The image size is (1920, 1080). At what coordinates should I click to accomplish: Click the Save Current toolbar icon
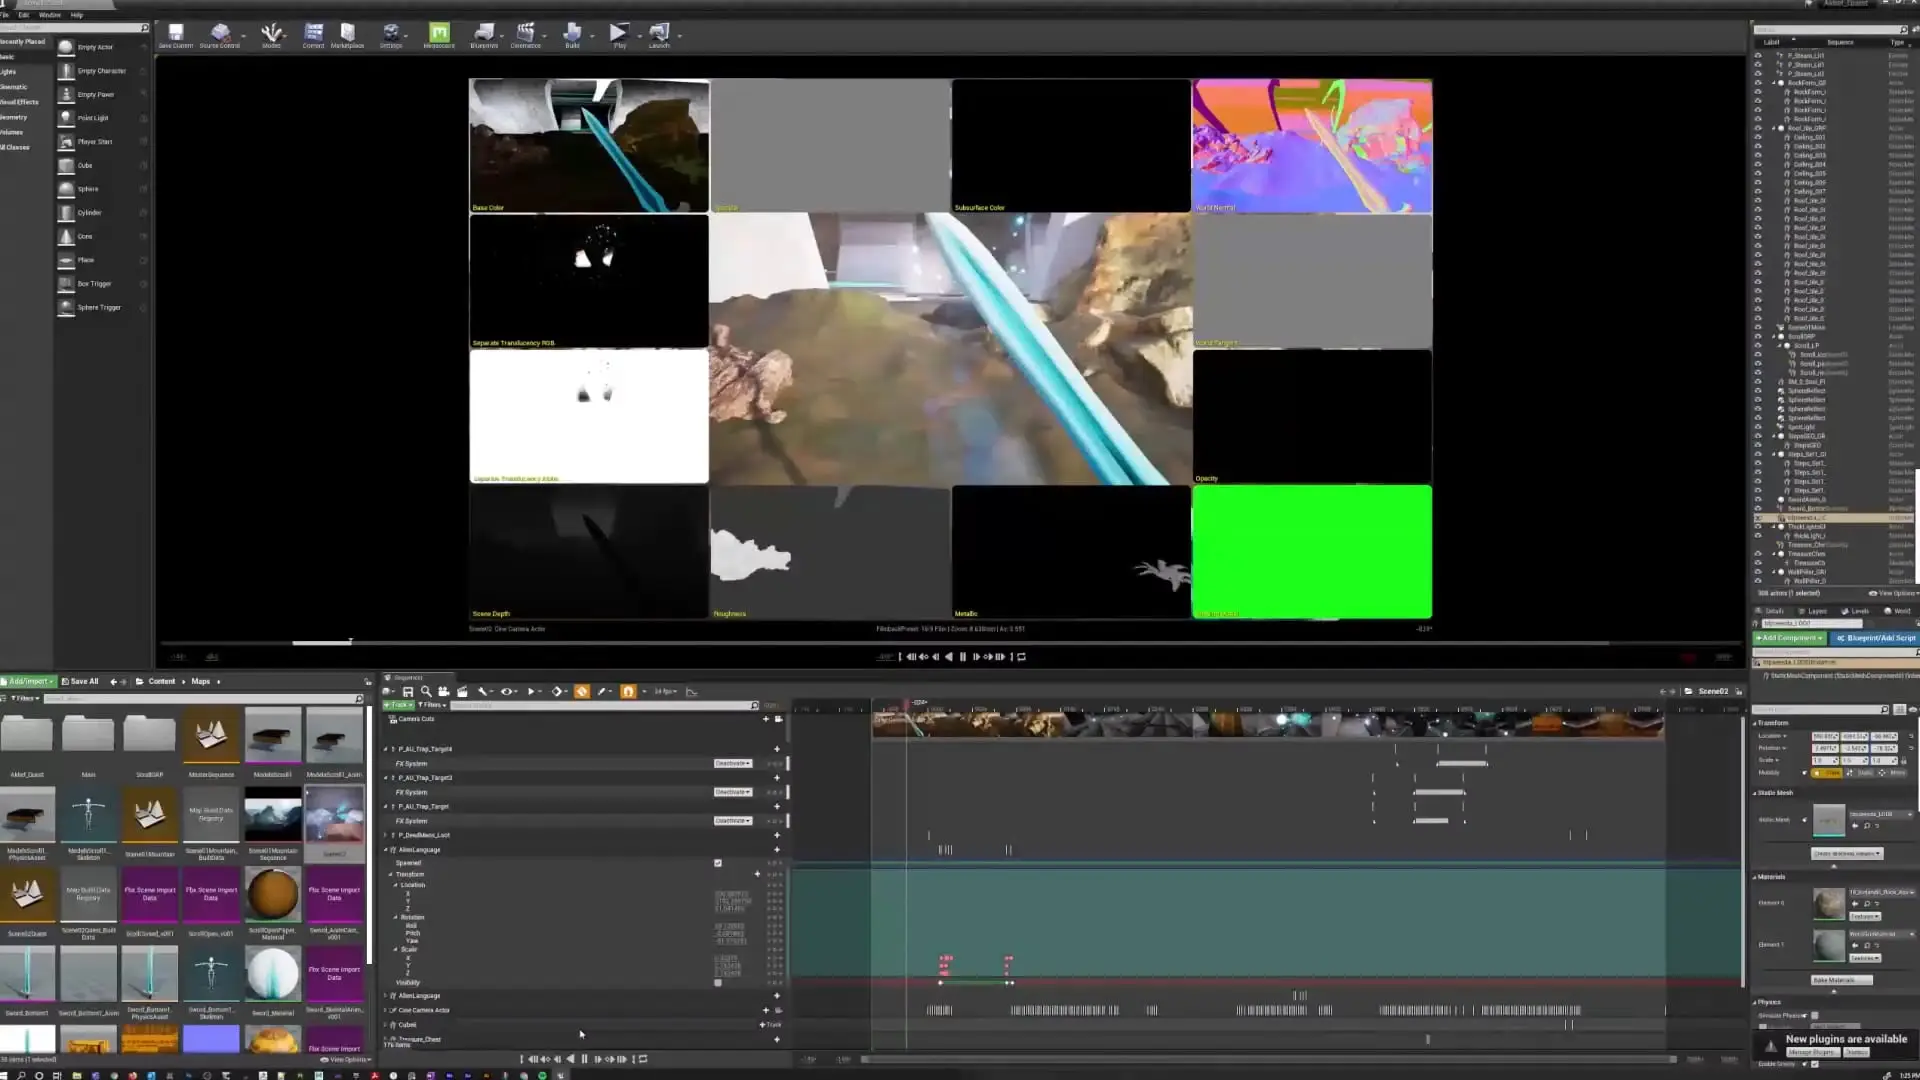point(176,34)
